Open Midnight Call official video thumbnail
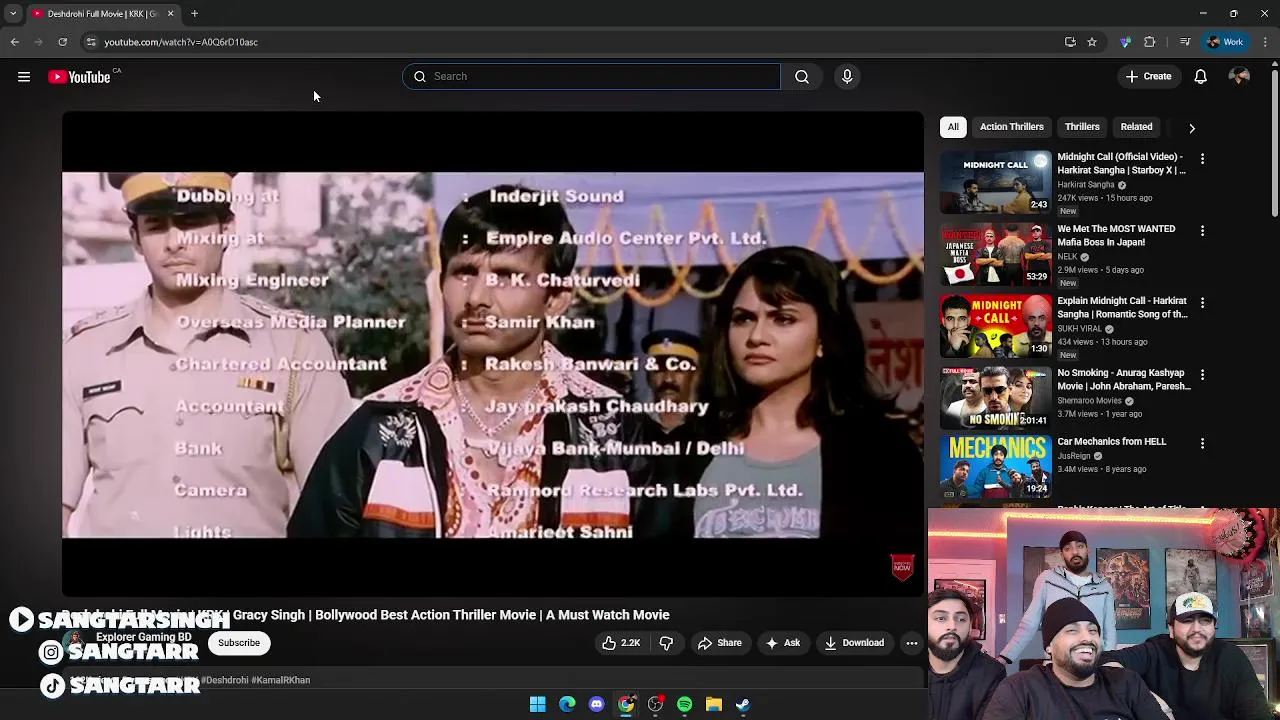The image size is (1280, 720). [996, 182]
